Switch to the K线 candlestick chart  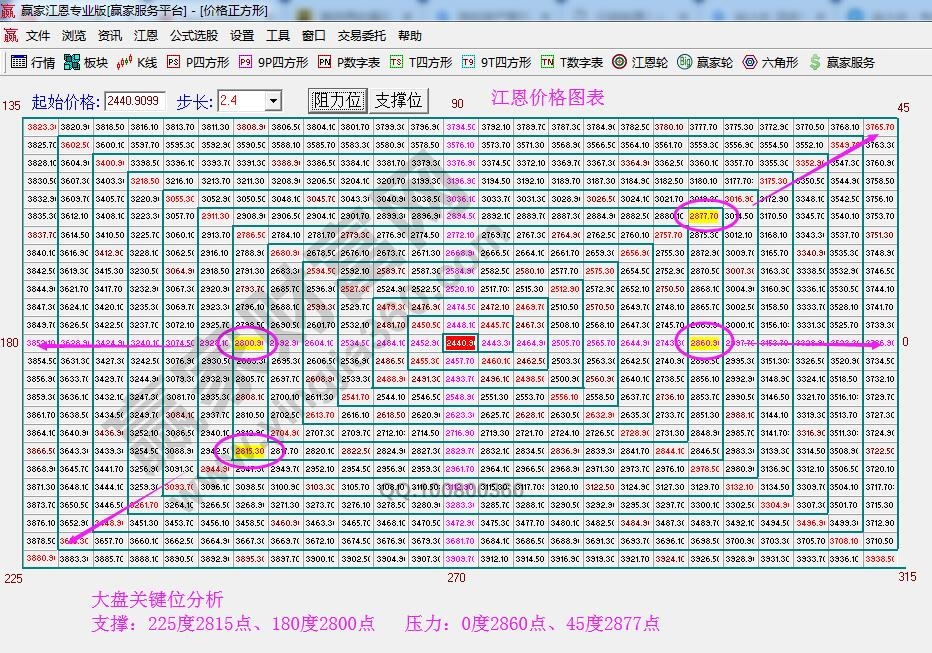(x=137, y=62)
